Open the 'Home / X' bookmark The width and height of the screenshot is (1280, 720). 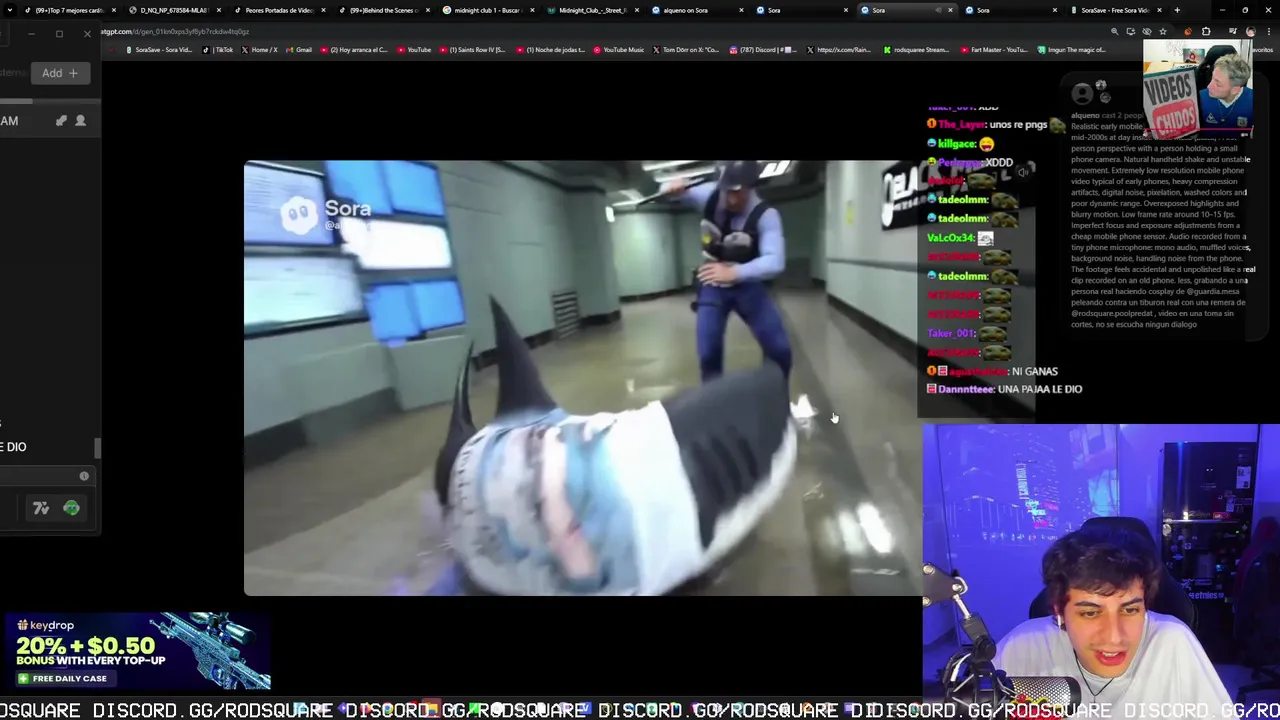coord(260,50)
